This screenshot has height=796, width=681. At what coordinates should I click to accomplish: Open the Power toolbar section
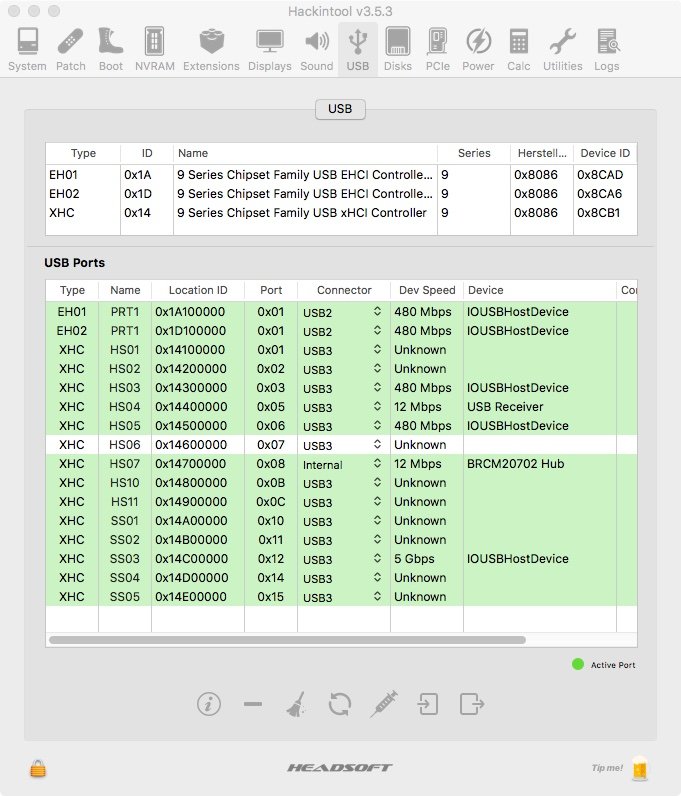pyautogui.click(x=478, y=49)
